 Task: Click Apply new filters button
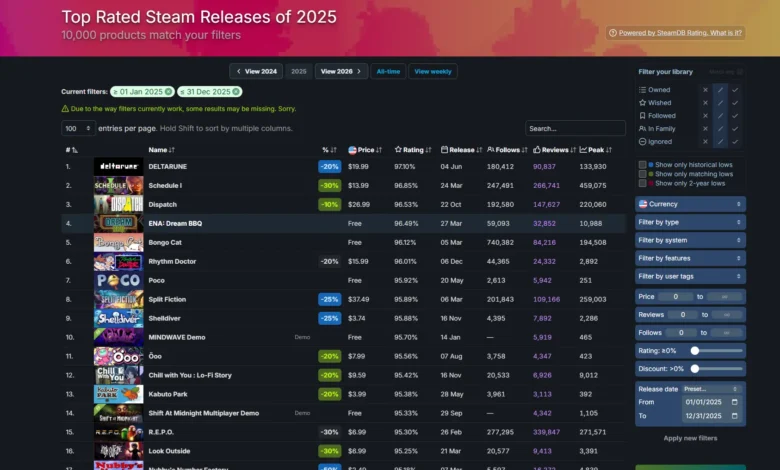pyautogui.click(x=690, y=438)
